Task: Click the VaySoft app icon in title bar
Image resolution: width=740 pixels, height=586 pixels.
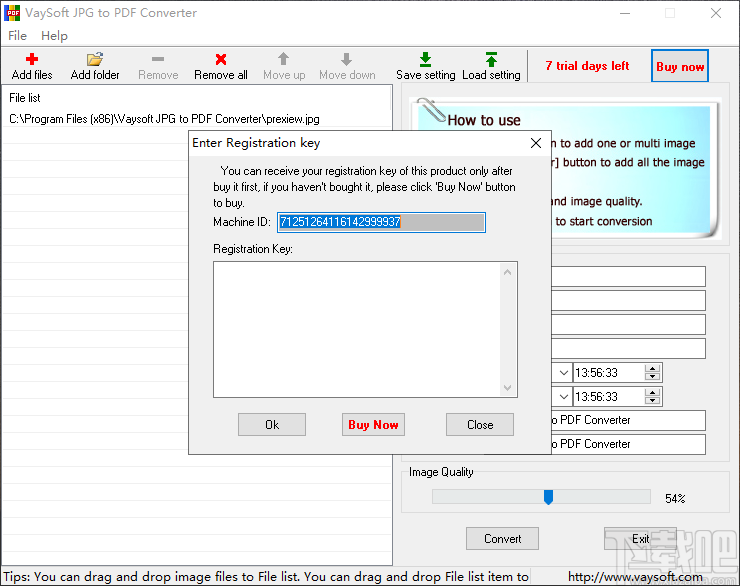Action: coord(12,13)
